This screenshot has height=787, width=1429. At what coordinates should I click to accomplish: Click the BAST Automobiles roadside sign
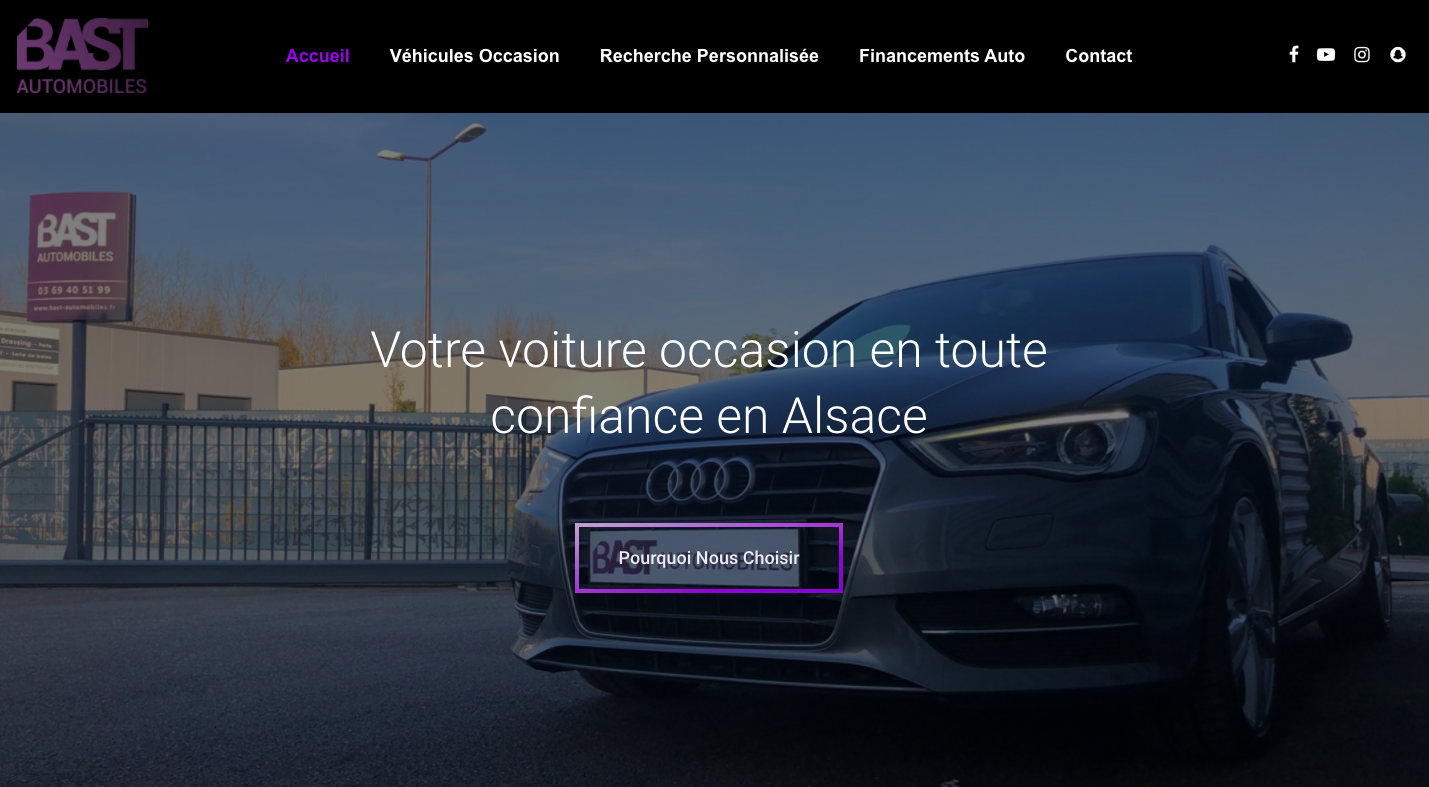click(x=81, y=257)
